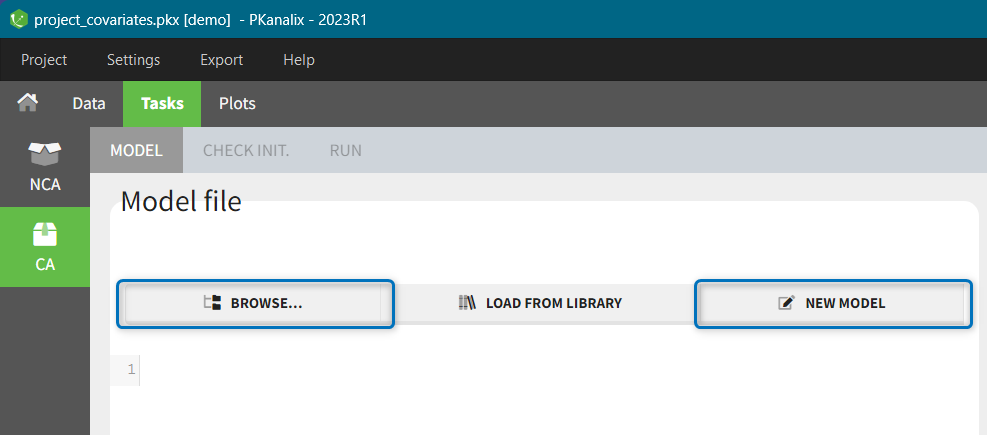Click the New Model pencil icon
Image resolution: width=987 pixels, height=435 pixels.
(787, 303)
